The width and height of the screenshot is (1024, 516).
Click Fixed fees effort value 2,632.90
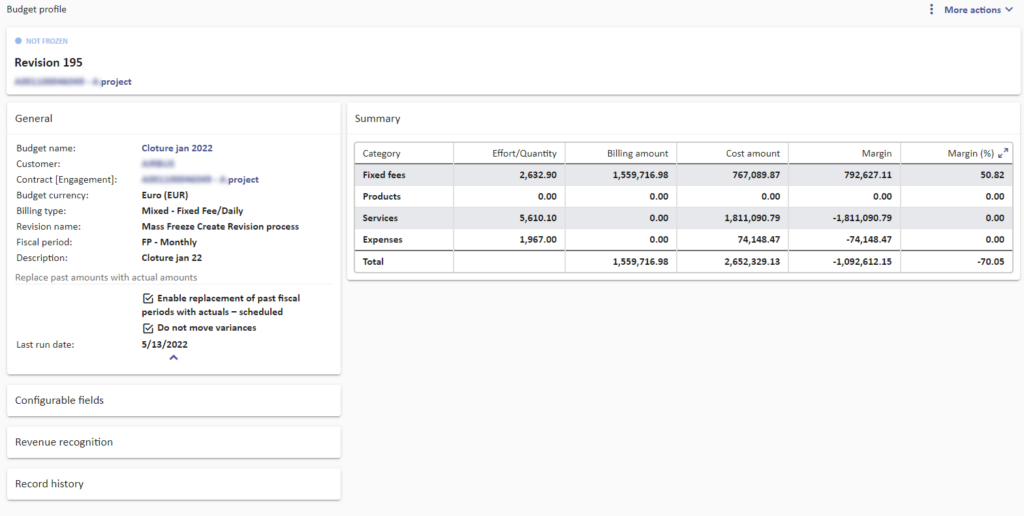(x=538, y=175)
